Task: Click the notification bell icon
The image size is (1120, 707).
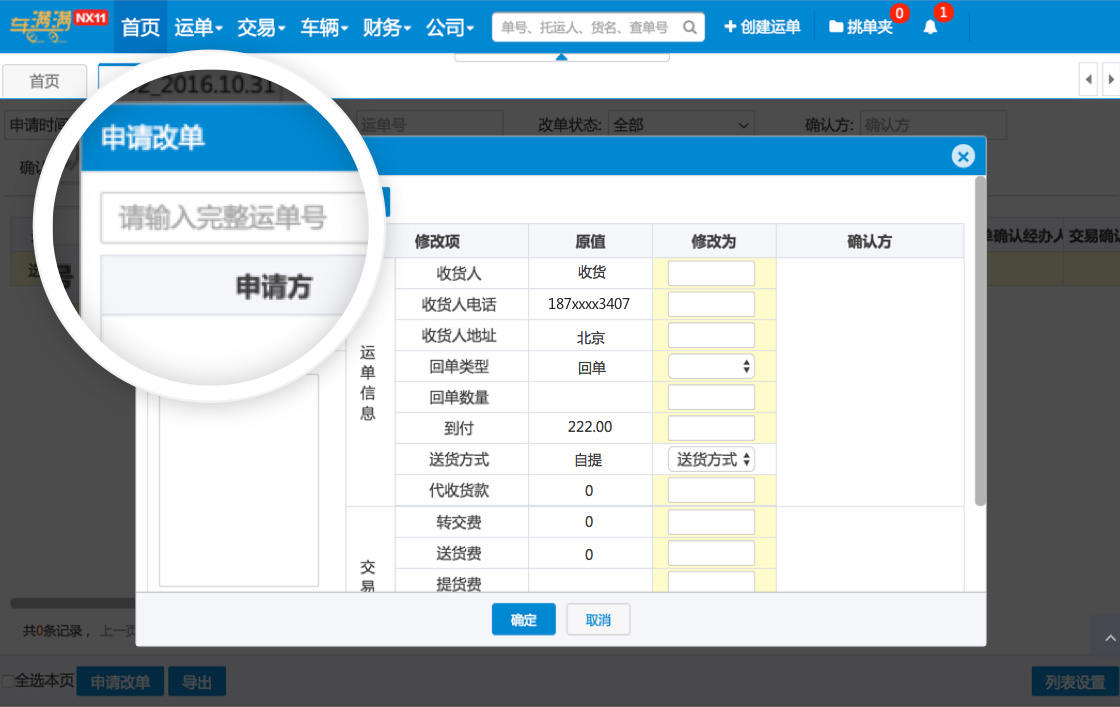Action: point(930,27)
